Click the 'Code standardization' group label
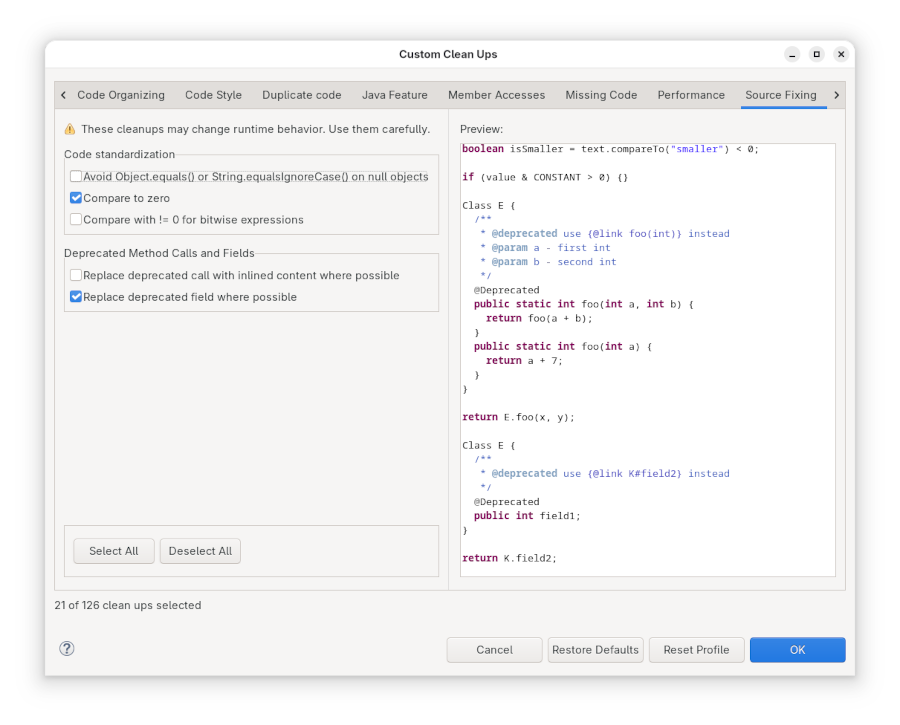The height and width of the screenshot is (725, 900). click(x=119, y=154)
